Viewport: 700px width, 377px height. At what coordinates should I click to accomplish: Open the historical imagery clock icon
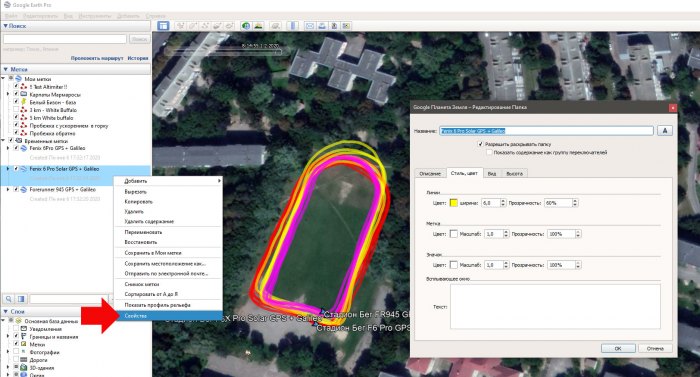click(x=246, y=26)
